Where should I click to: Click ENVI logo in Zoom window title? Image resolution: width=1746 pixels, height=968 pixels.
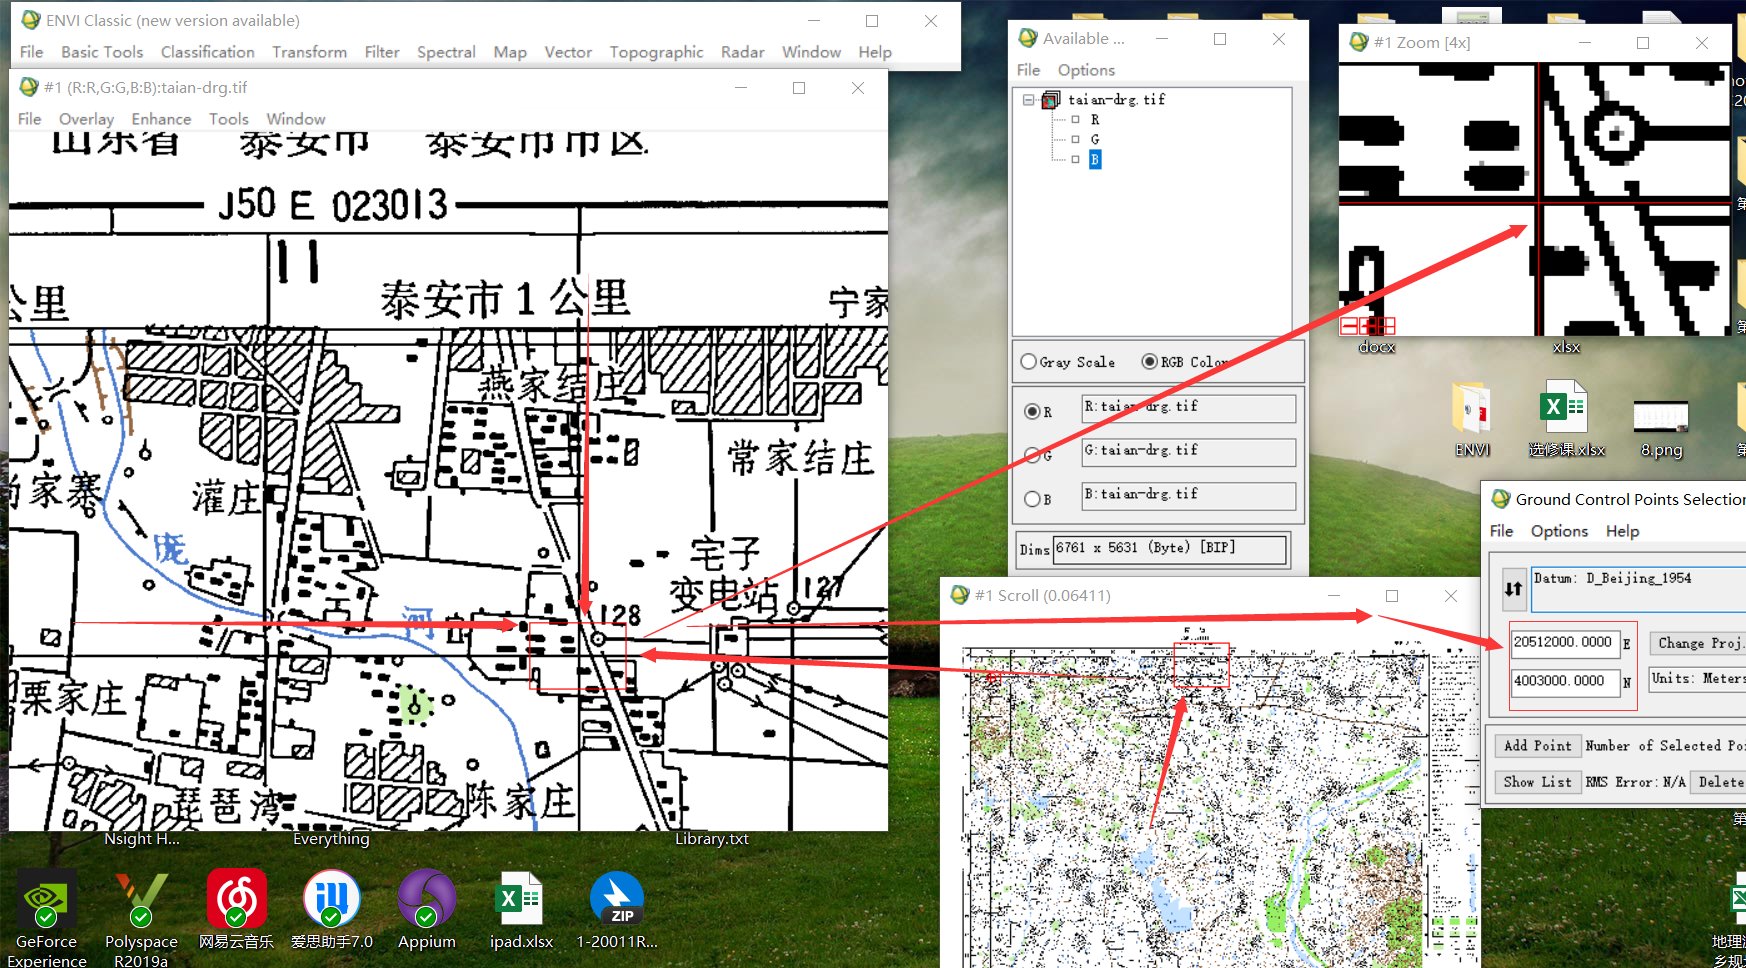(1359, 42)
